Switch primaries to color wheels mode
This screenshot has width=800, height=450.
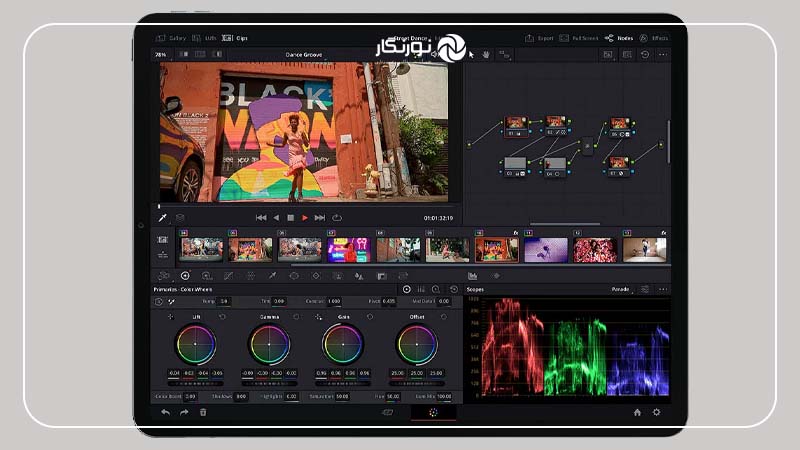(x=407, y=289)
